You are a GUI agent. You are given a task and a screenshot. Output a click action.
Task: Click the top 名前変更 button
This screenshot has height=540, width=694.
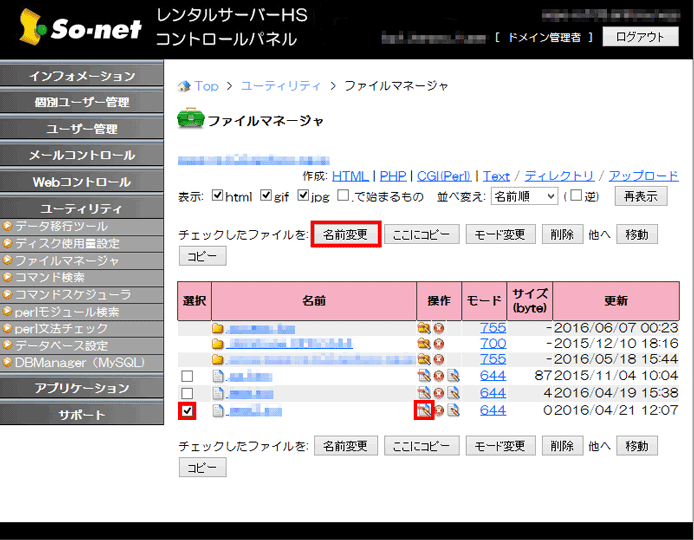(346, 234)
